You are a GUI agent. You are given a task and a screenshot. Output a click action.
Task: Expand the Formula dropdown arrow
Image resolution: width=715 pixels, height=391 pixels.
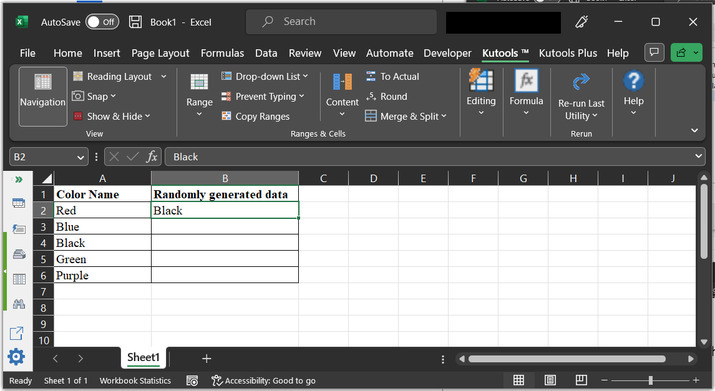pos(526,113)
